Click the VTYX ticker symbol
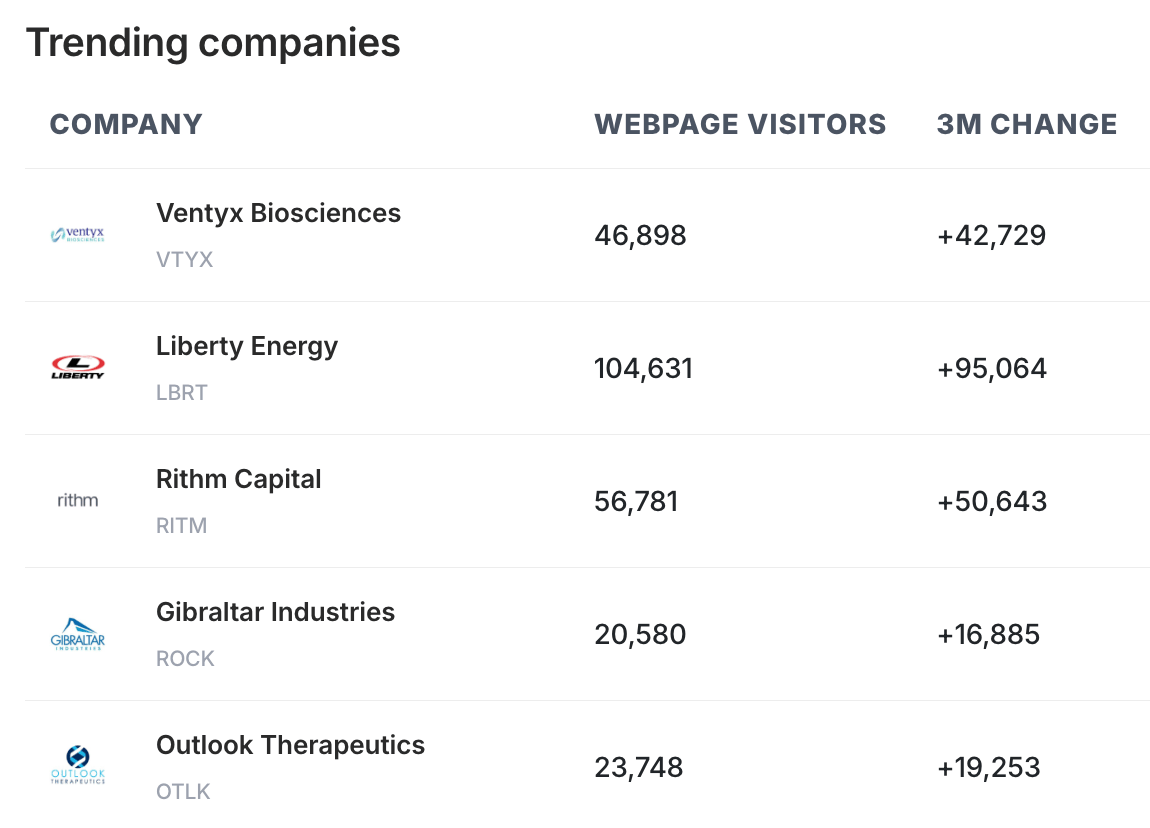 (185, 260)
